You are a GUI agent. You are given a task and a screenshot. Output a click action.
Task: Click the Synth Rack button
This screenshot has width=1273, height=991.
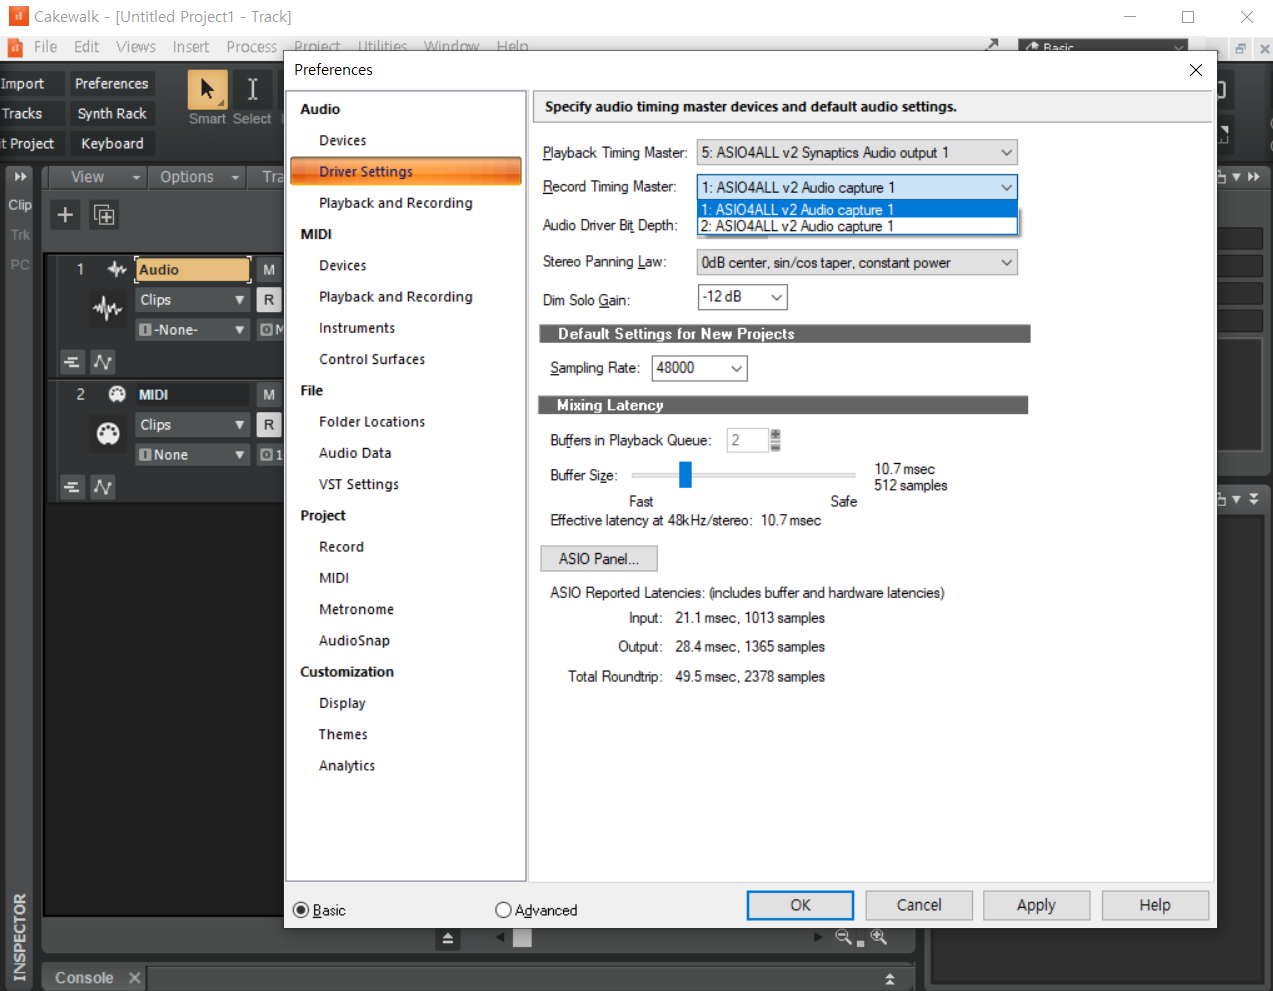coord(112,114)
